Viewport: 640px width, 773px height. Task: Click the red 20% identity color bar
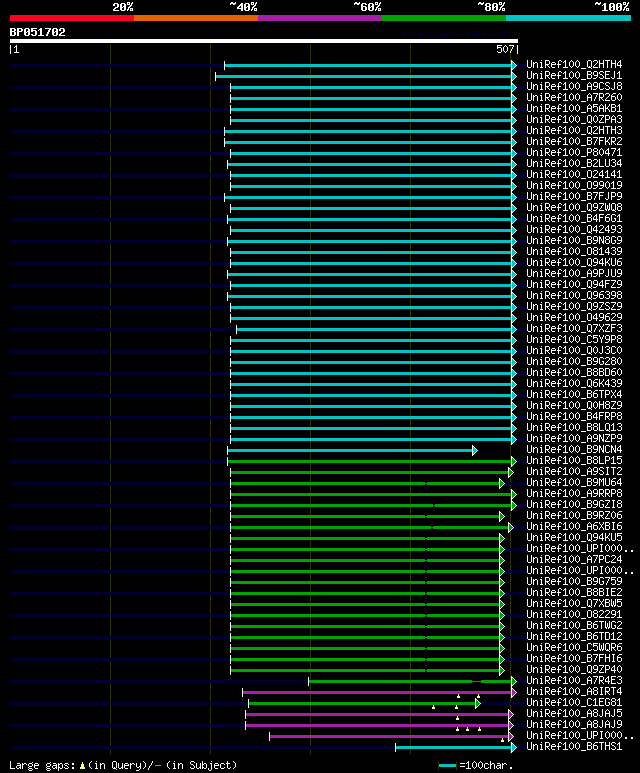pos(71,18)
